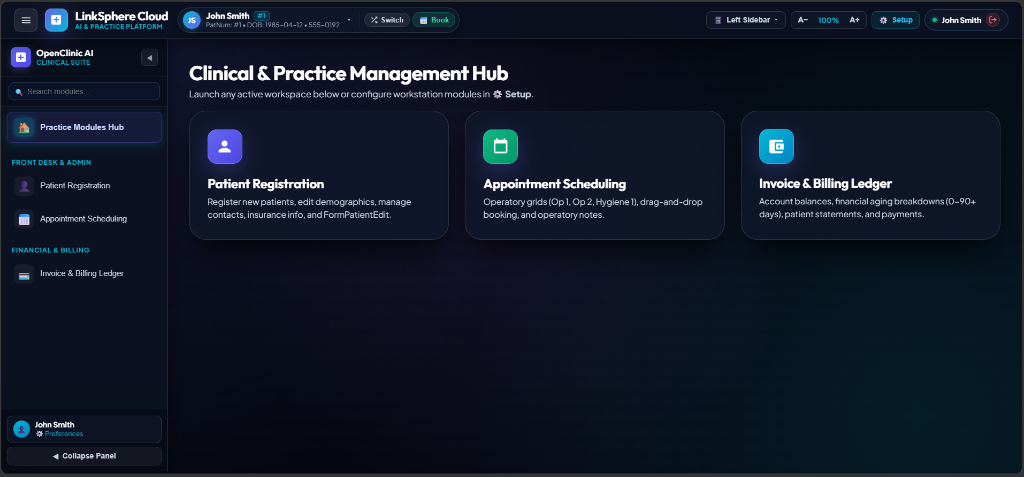Expand the John Smith patient dropdown arrow
The width and height of the screenshot is (1024, 477).
pyautogui.click(x=349, y=20)
